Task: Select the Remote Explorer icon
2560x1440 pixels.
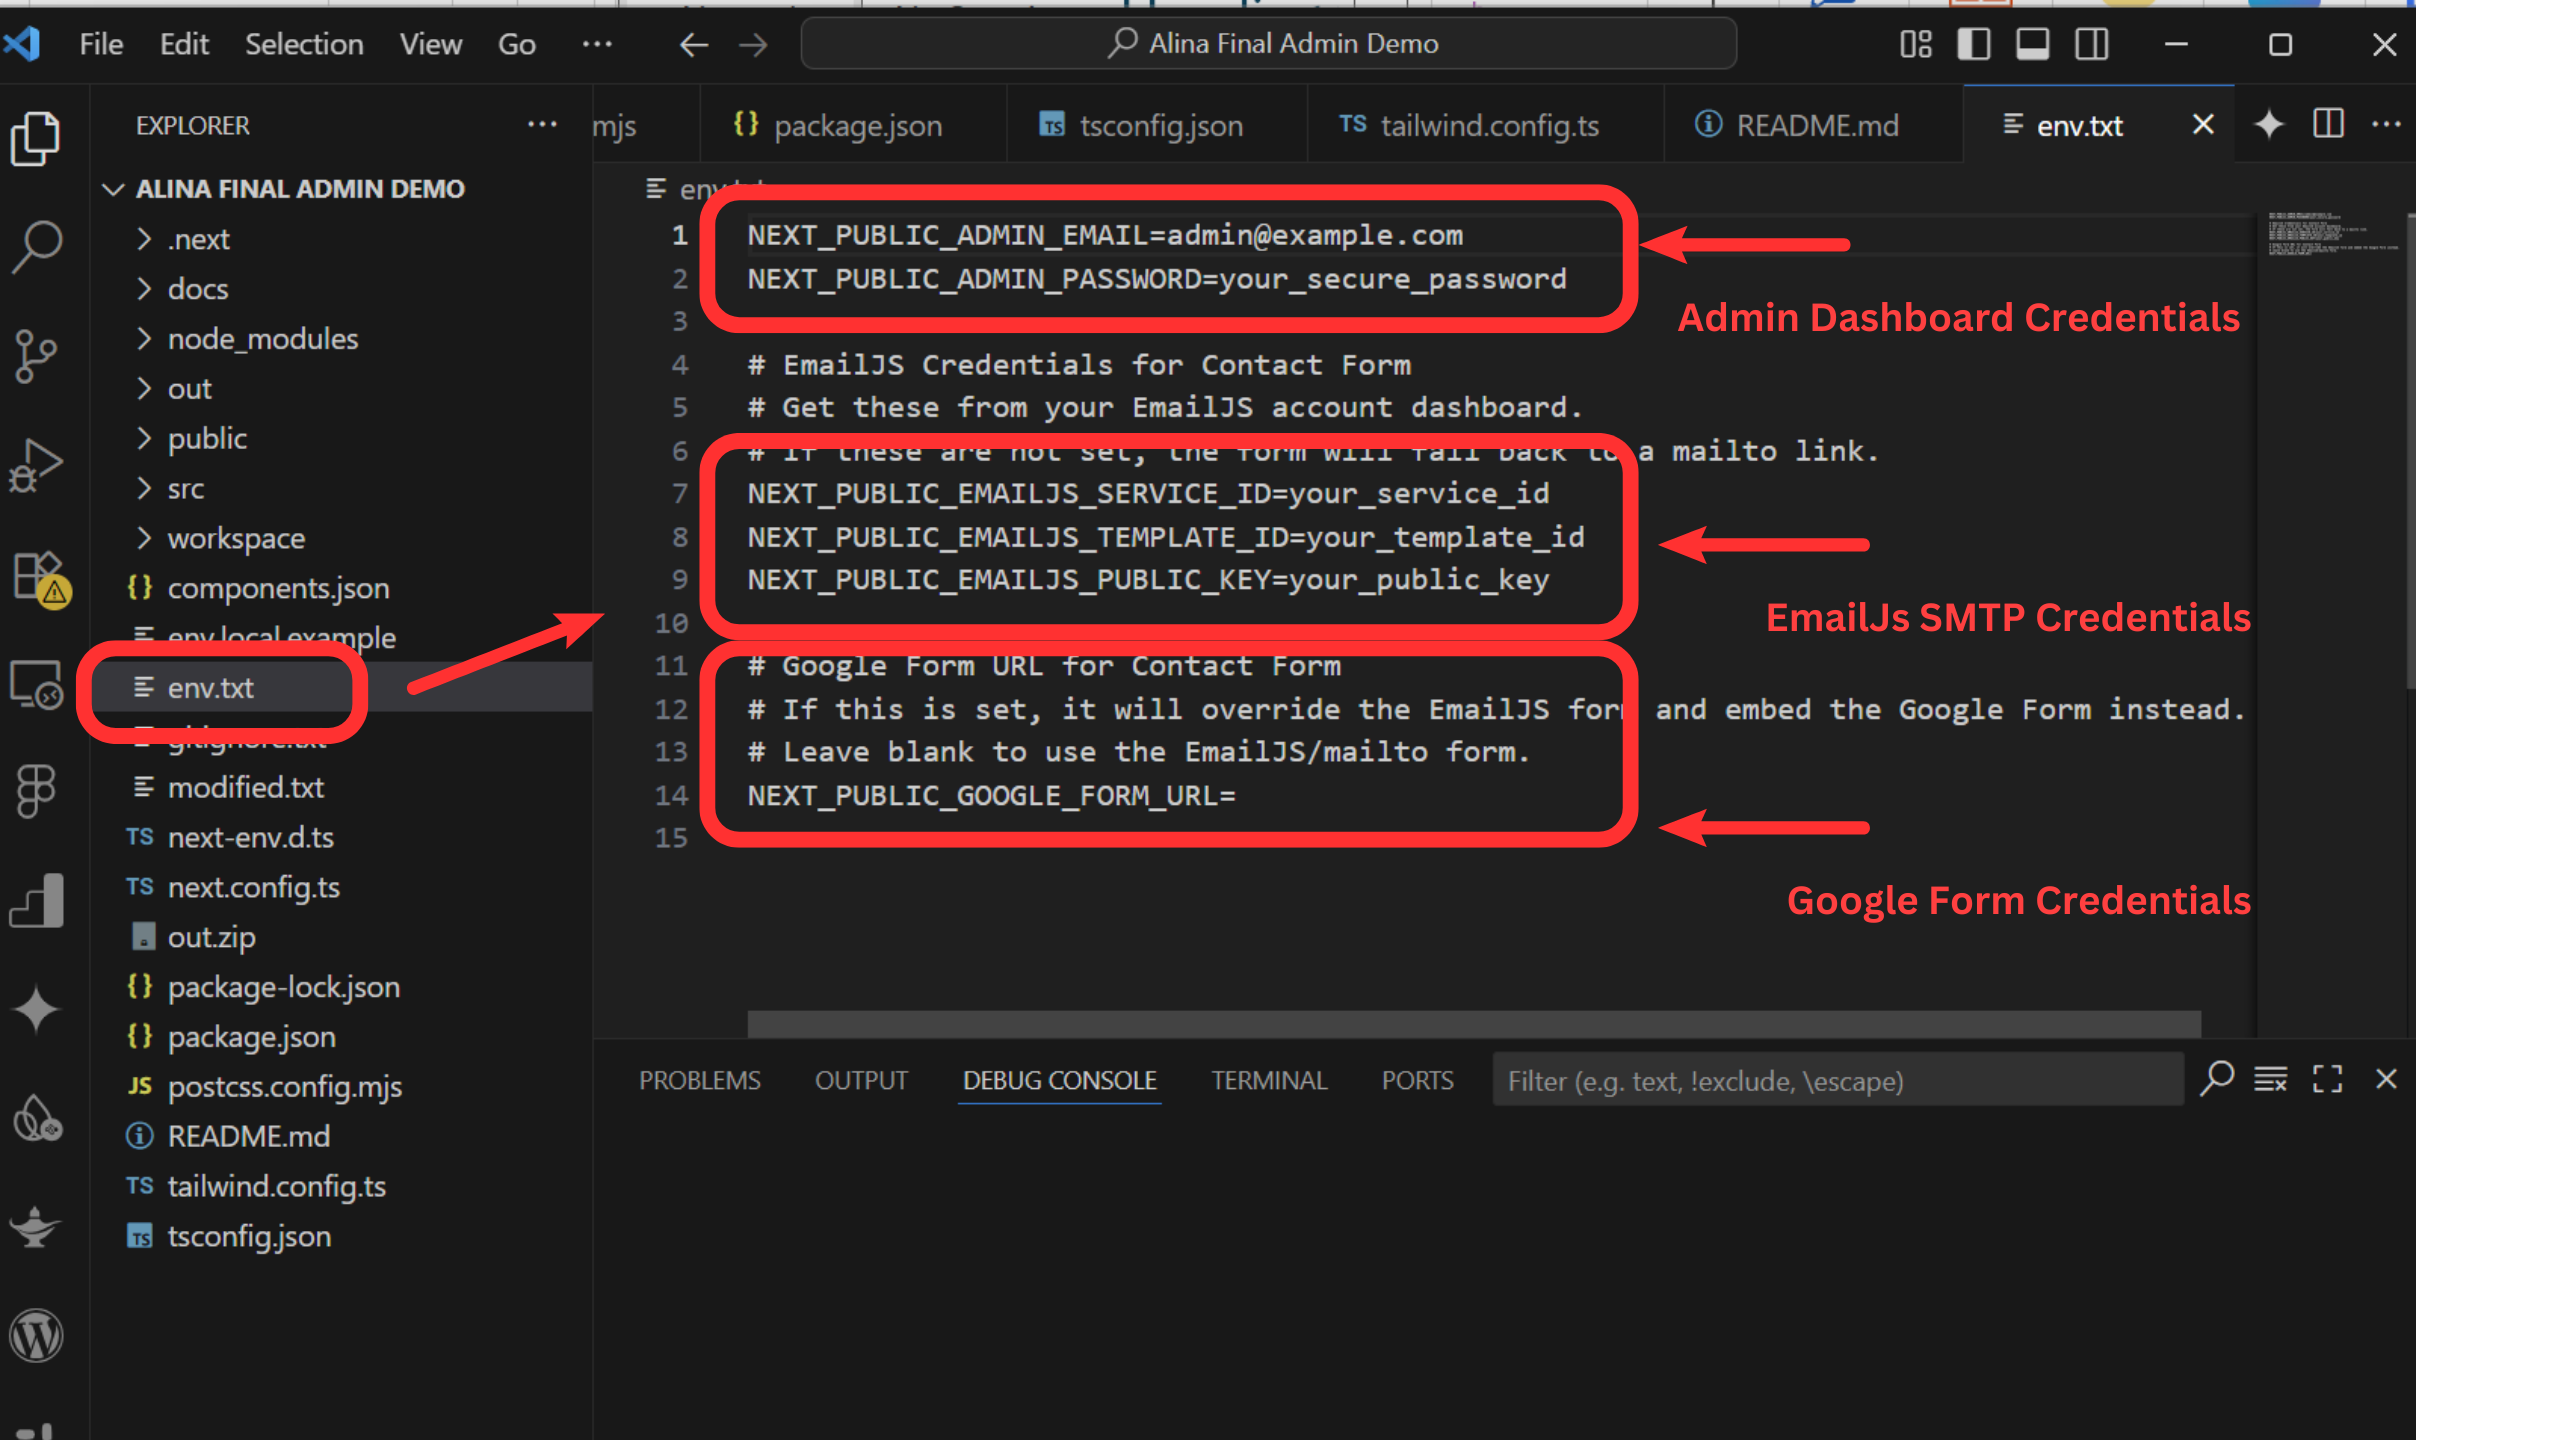Action: tap(37, 685)
